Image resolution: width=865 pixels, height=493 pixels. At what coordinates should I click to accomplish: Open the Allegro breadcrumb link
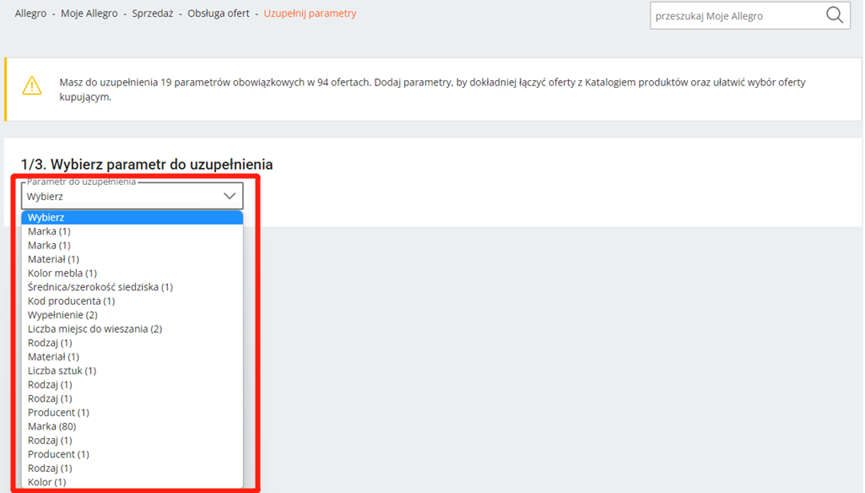[30, 13]
